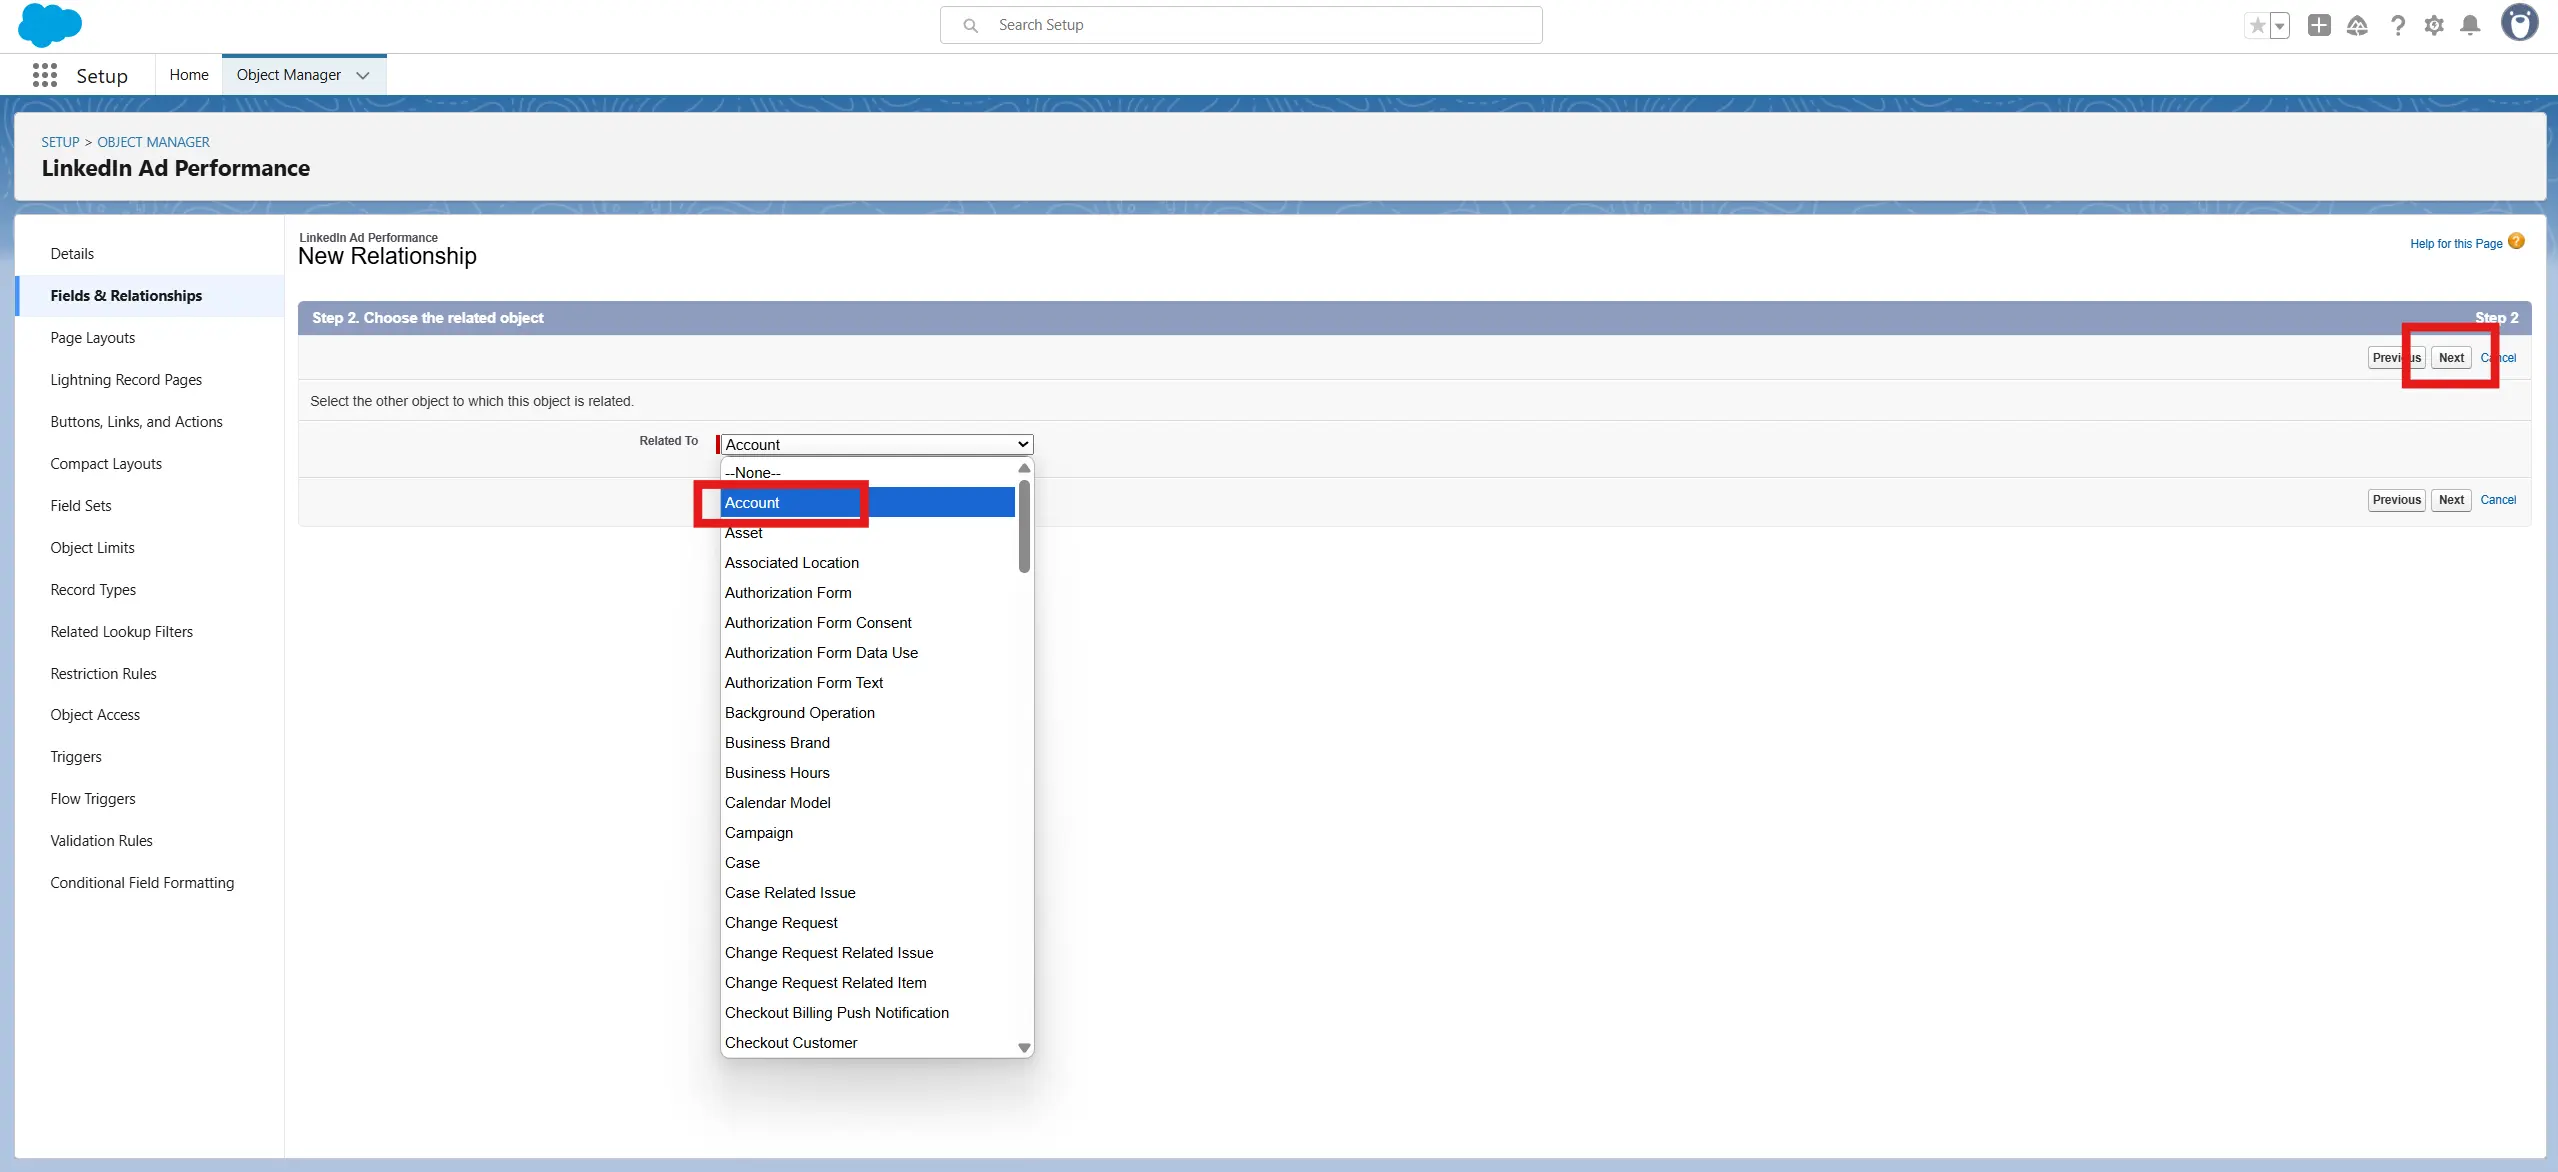2558x1172 pixels.
Task: Open Page Layouts in the sidebar
Action: coord(93,338)
